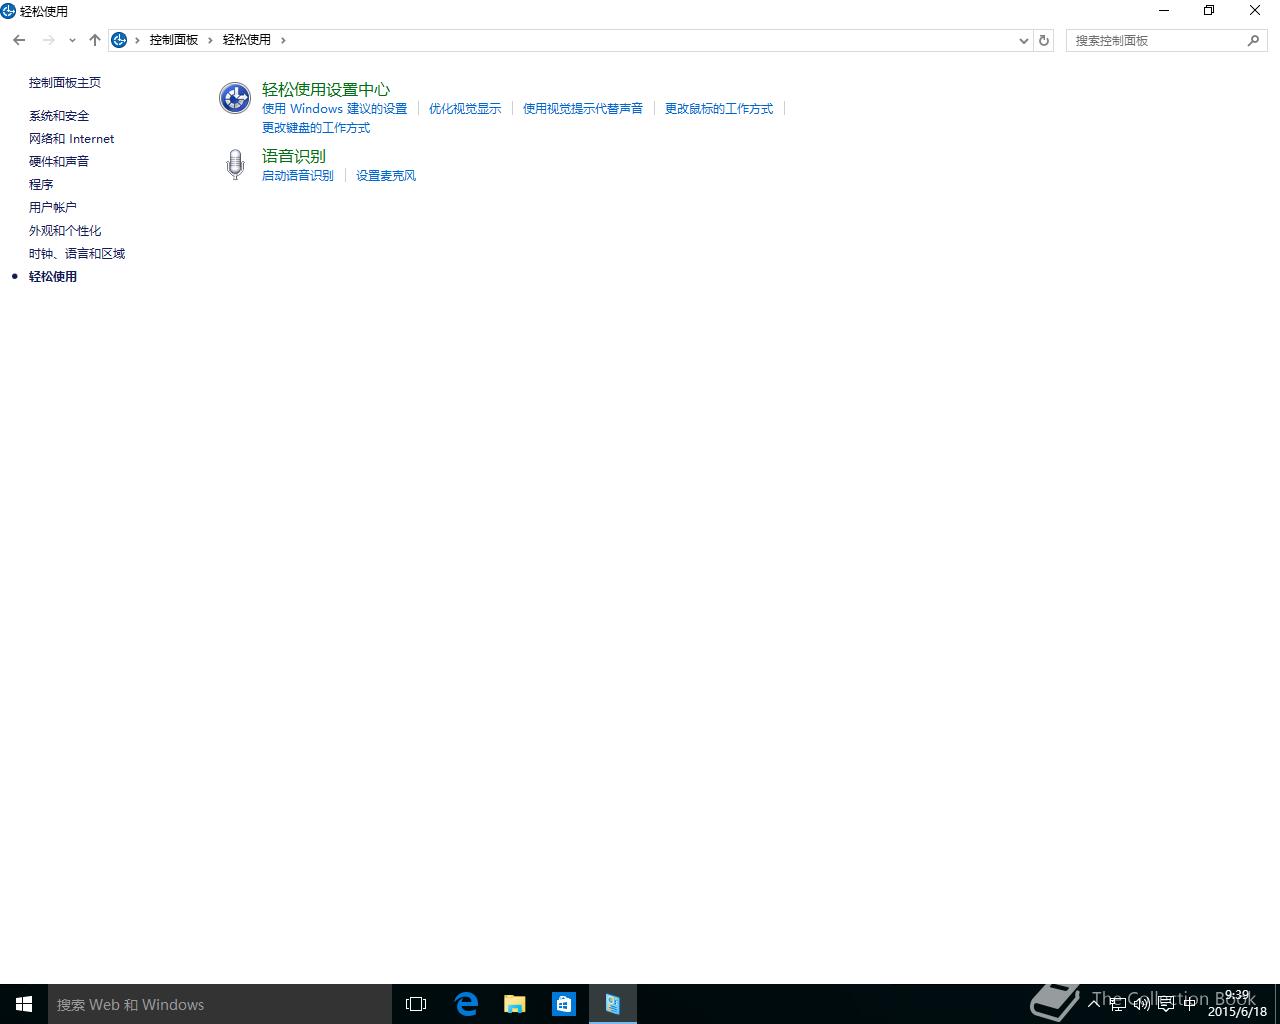The height and width of the screenshot is (1024, 1280).
Task: Expand the chevron after 轻松使用 breadcrumb
Action: (283, 40)
